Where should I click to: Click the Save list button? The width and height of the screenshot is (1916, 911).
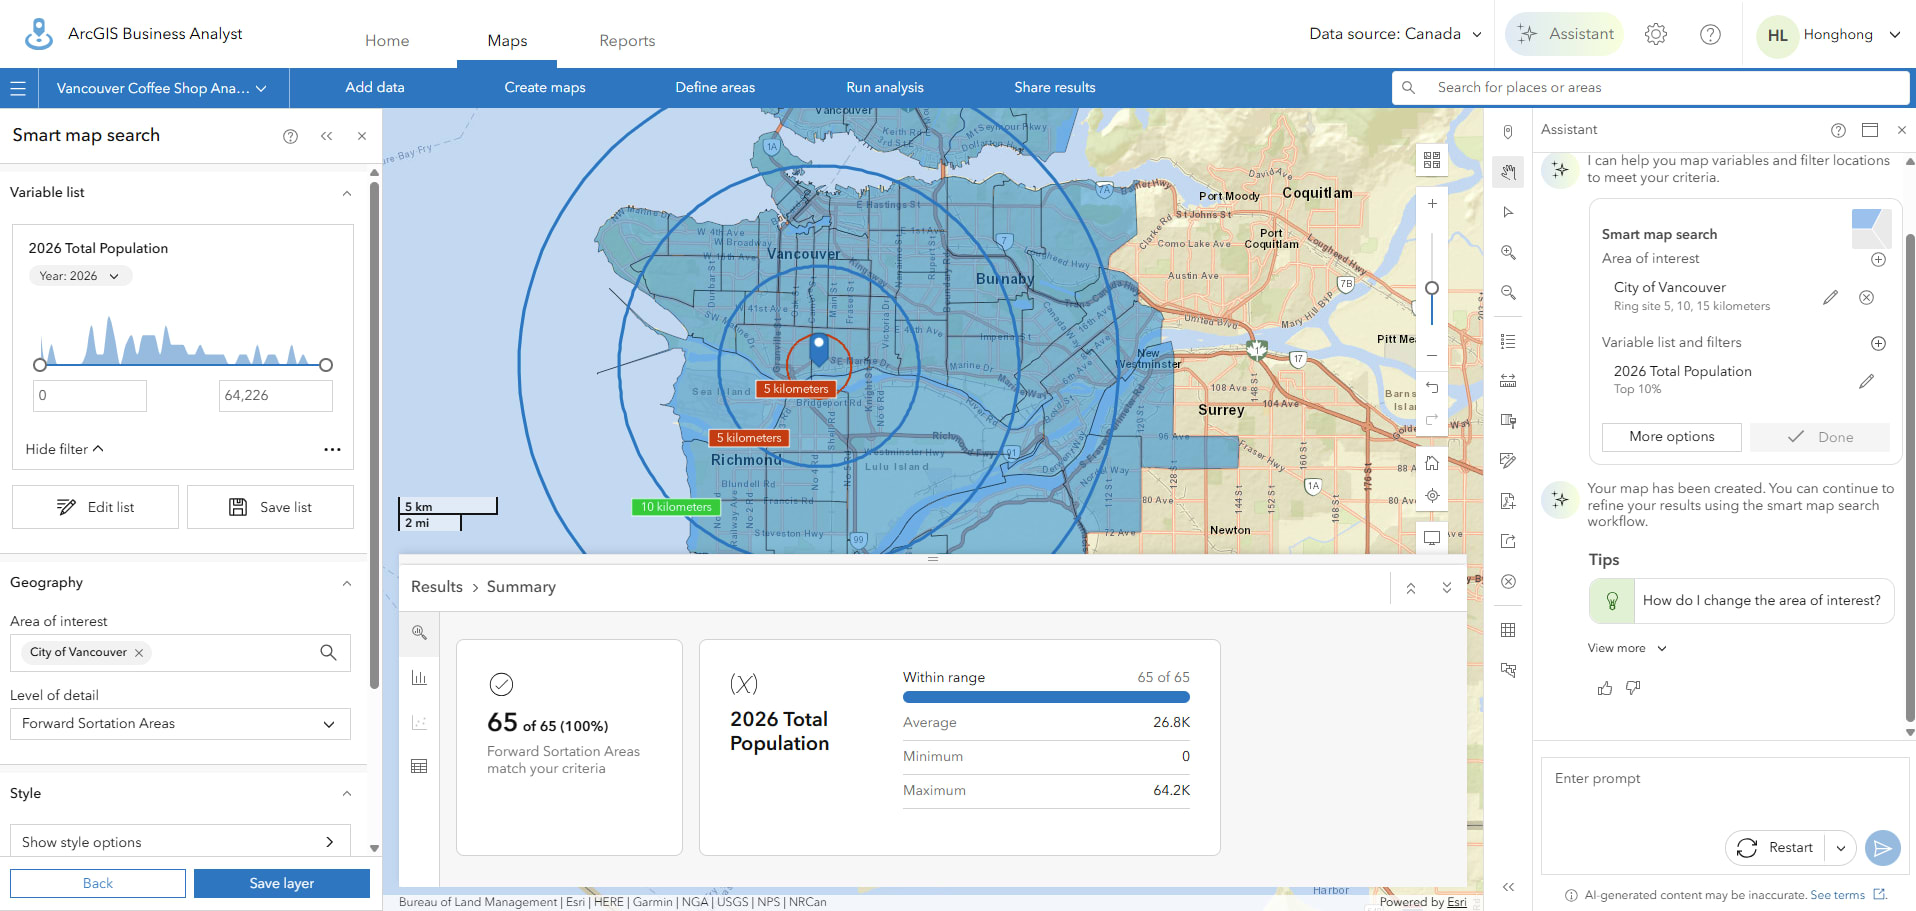click(x=270, y=507)
